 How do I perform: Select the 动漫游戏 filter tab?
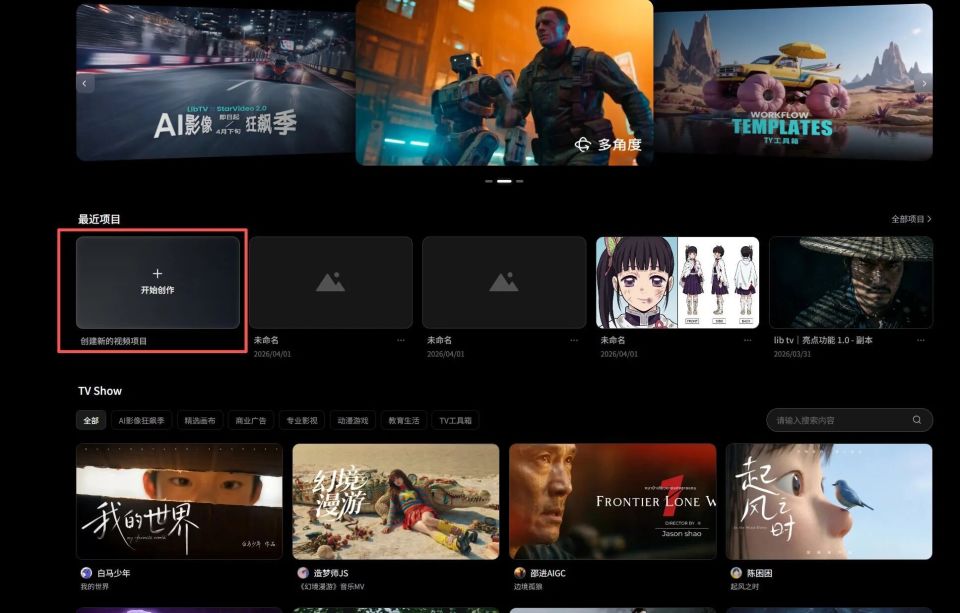pos(353,421)
